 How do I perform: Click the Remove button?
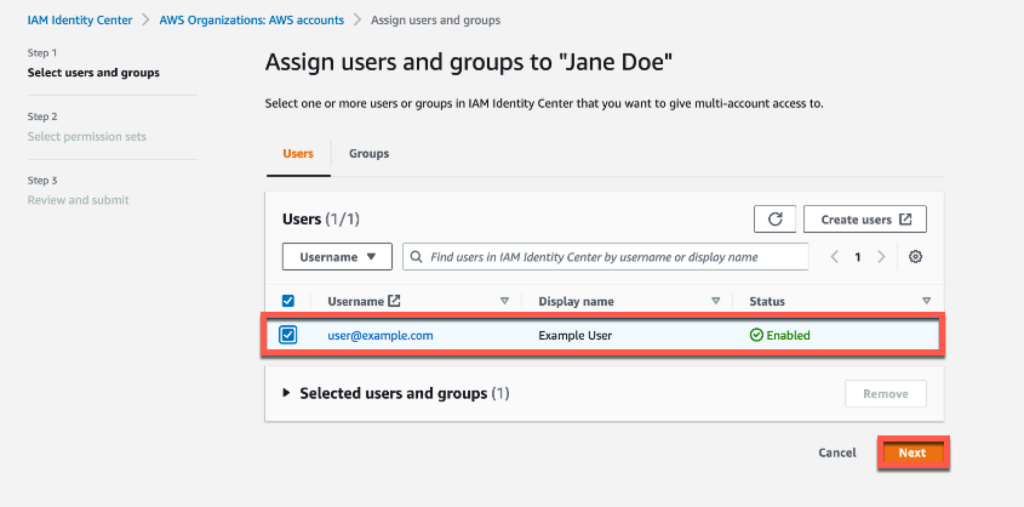click(886, 394)
